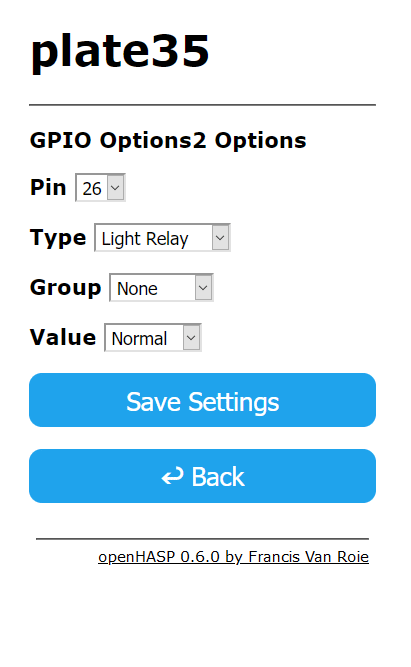Viewport: 411px width, 667px height.
Task: Click the Type field label
Action: pos(58,237)
